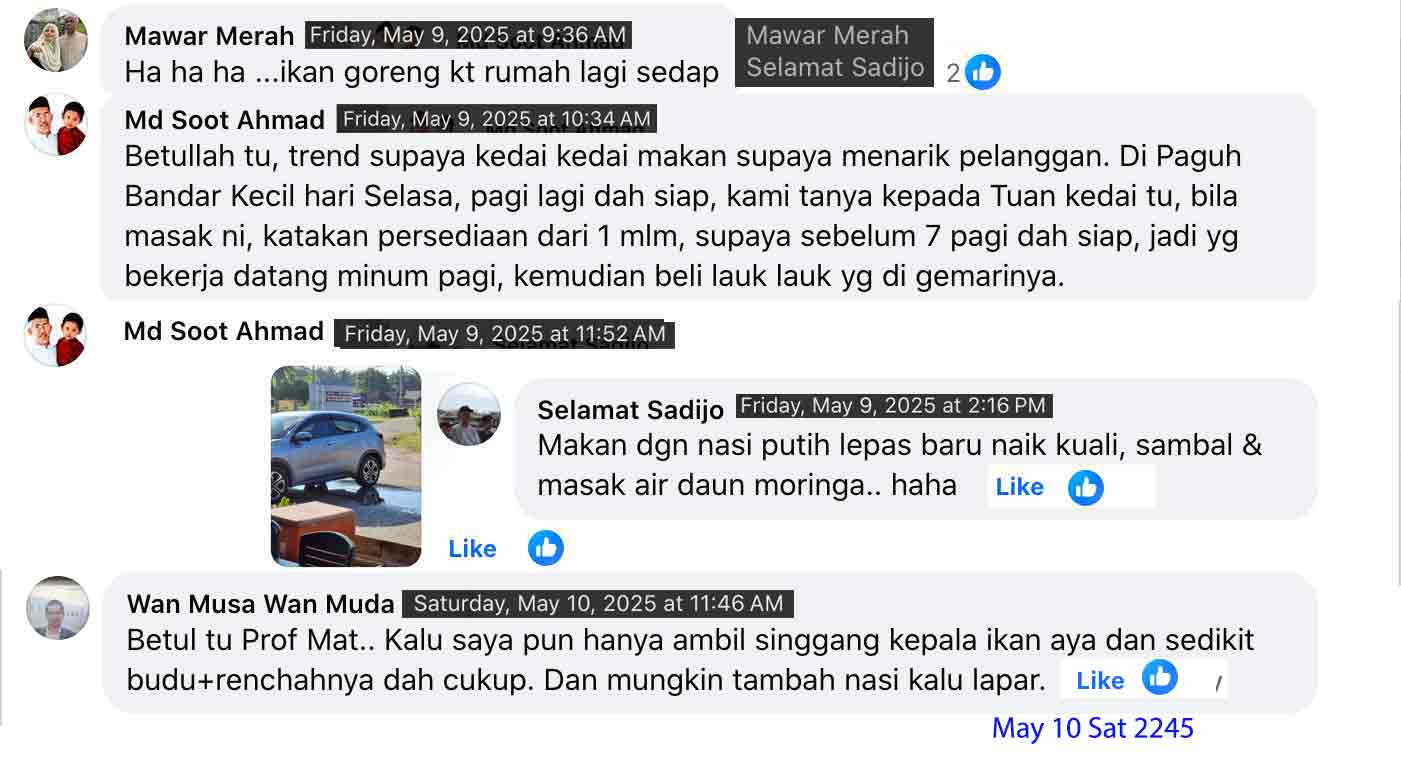Open the Mawar Merah name link

[209, 37]
